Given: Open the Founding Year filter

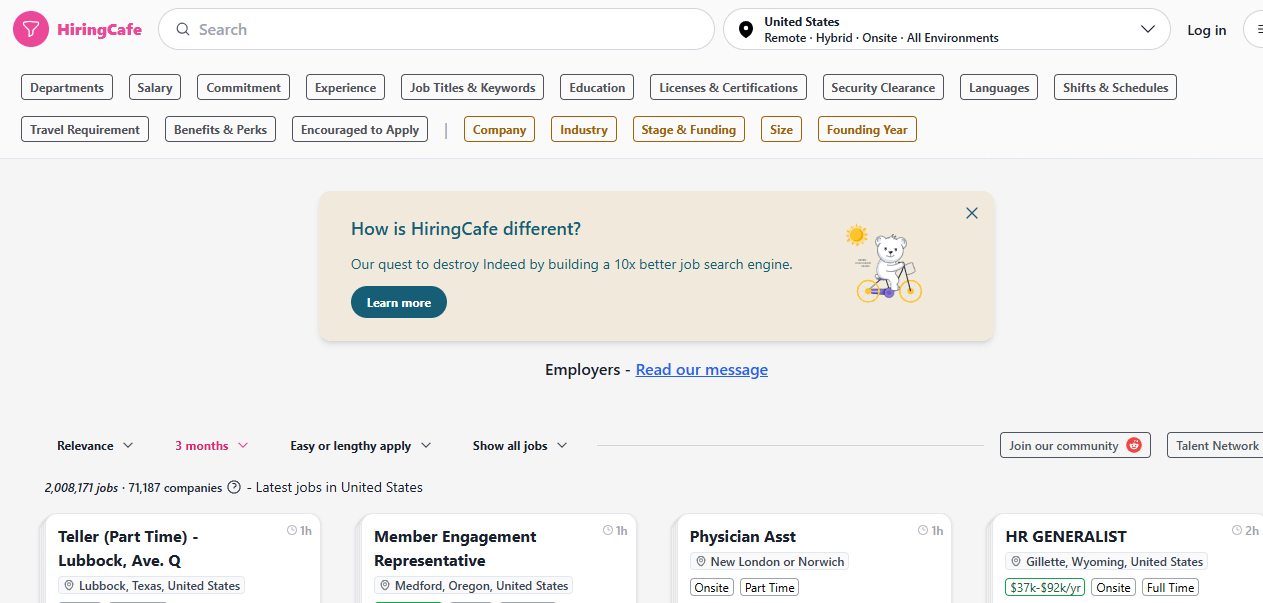Looking at the screenshot, I should [867, 130].
